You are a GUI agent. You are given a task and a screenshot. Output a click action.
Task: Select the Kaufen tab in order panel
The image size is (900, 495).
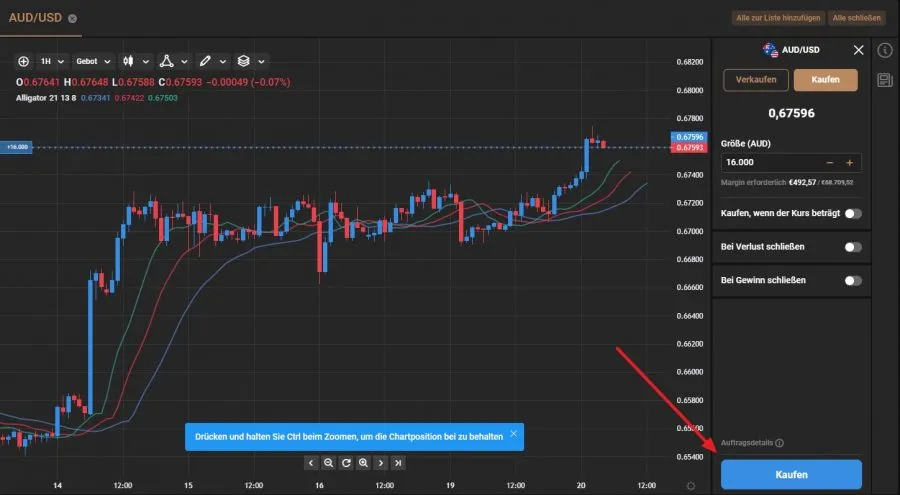click(x=825, y=80)
